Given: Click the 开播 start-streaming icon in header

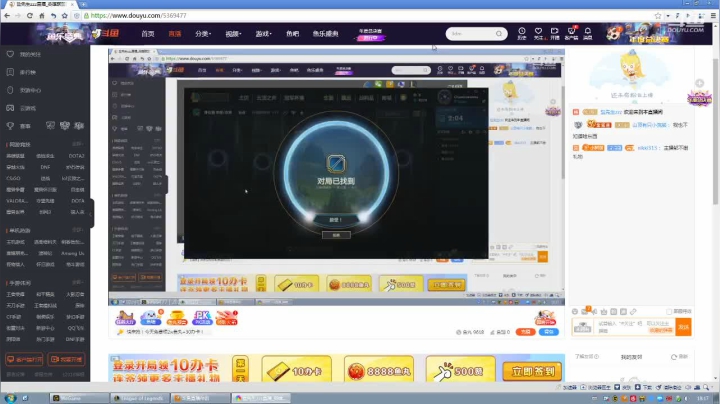Looking at the screenshot, I should coord(555,33).
